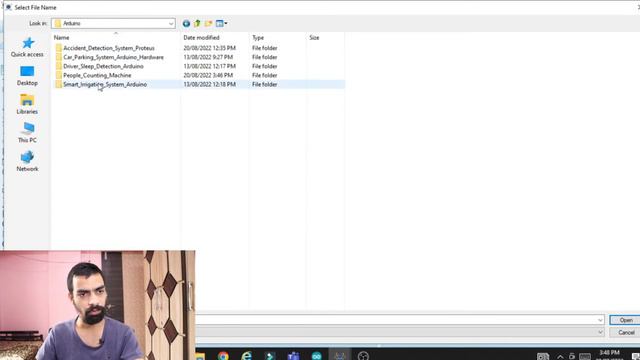This screenshot has width=640, height=360.
Task: Click the file name input field
Action: 396,320
